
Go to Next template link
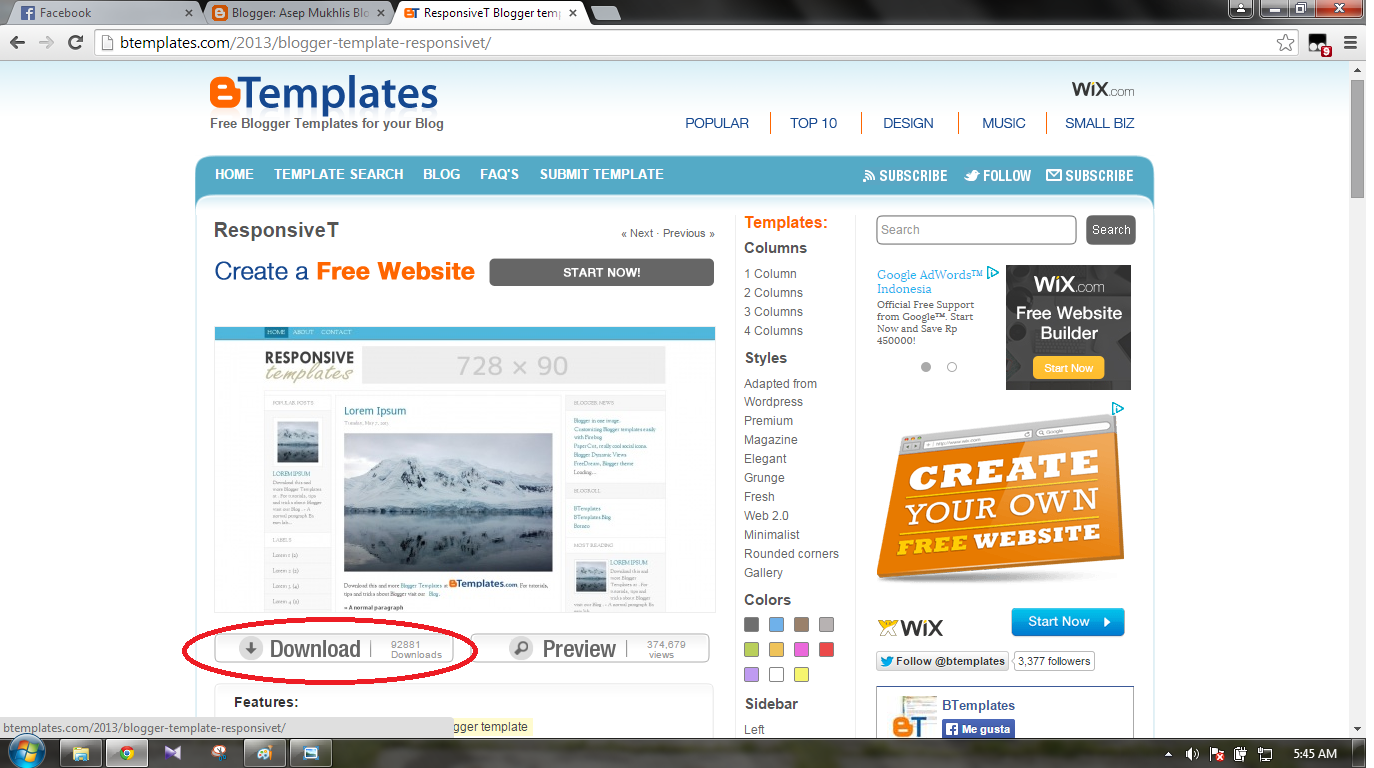[x=636, y=233]
